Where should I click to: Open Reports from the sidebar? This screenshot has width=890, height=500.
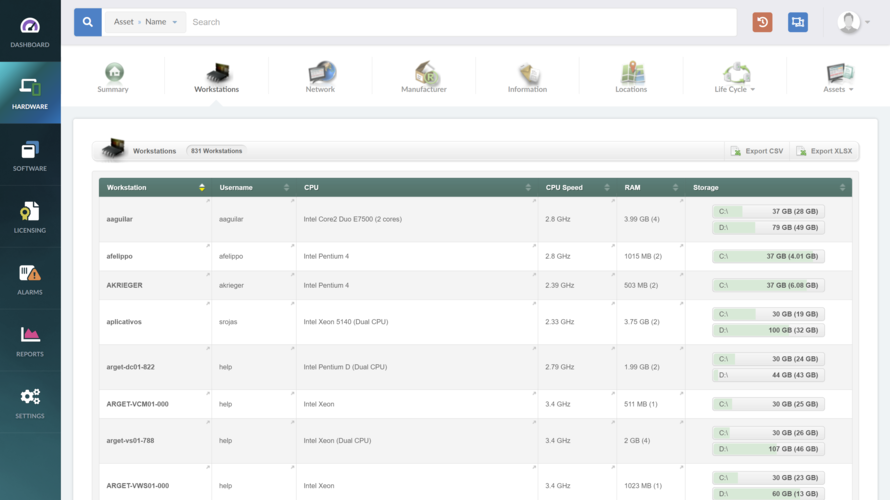click(x=30, y=341)
